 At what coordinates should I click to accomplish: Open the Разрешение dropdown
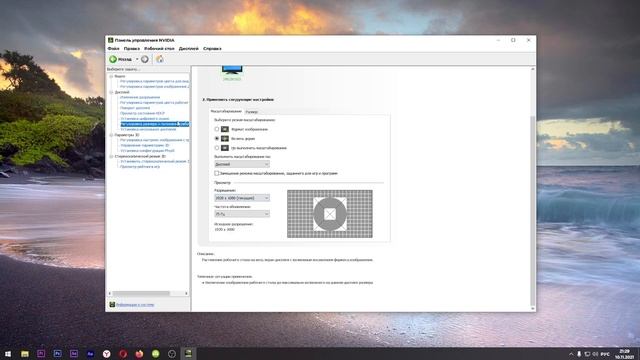coord(242,198)
